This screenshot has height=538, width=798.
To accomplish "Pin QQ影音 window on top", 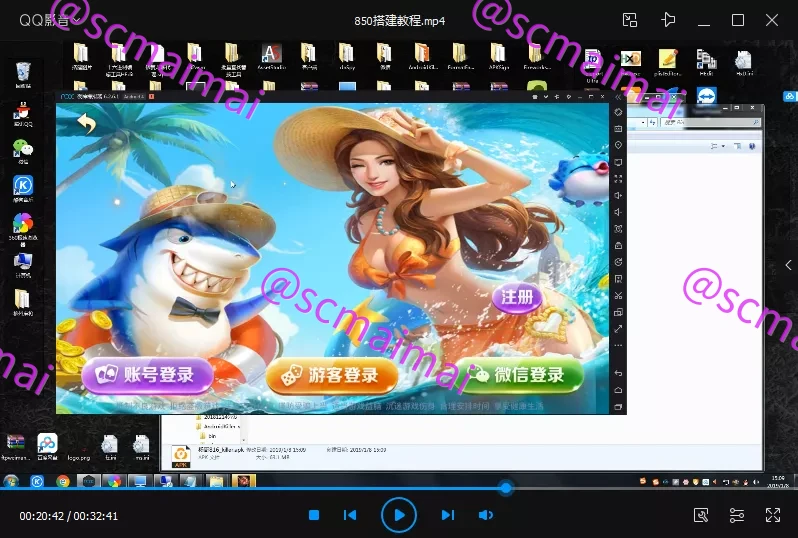I will [668, 20].
